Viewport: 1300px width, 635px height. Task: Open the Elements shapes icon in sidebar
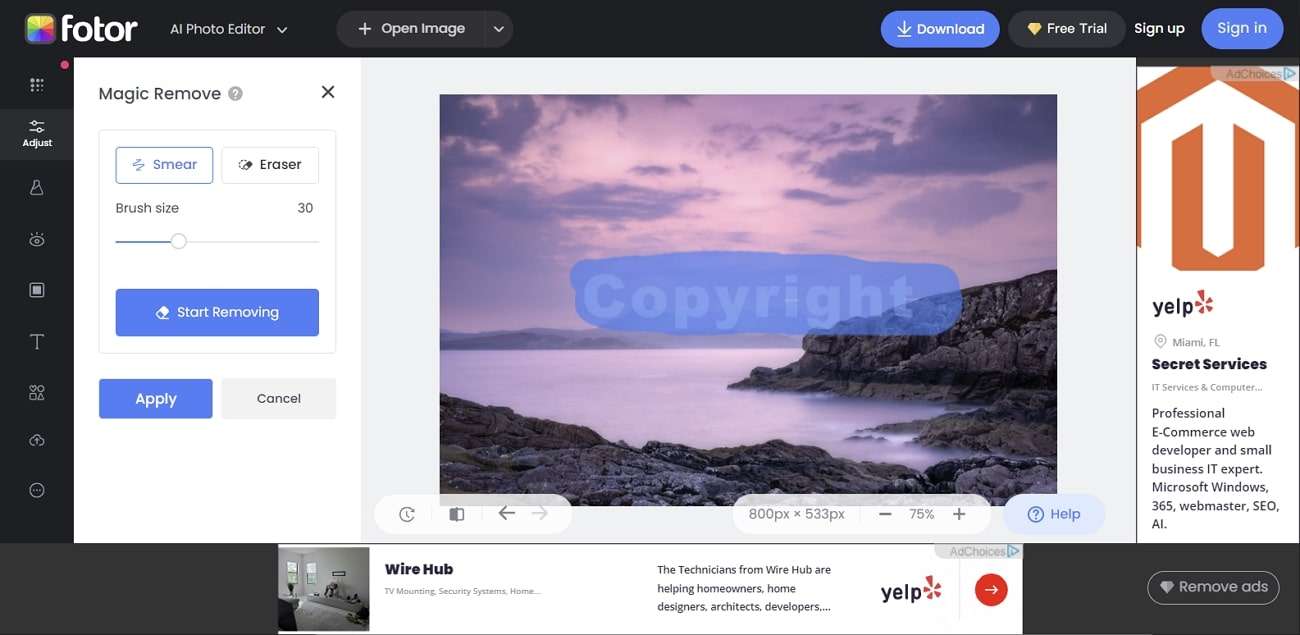(37, 392)
